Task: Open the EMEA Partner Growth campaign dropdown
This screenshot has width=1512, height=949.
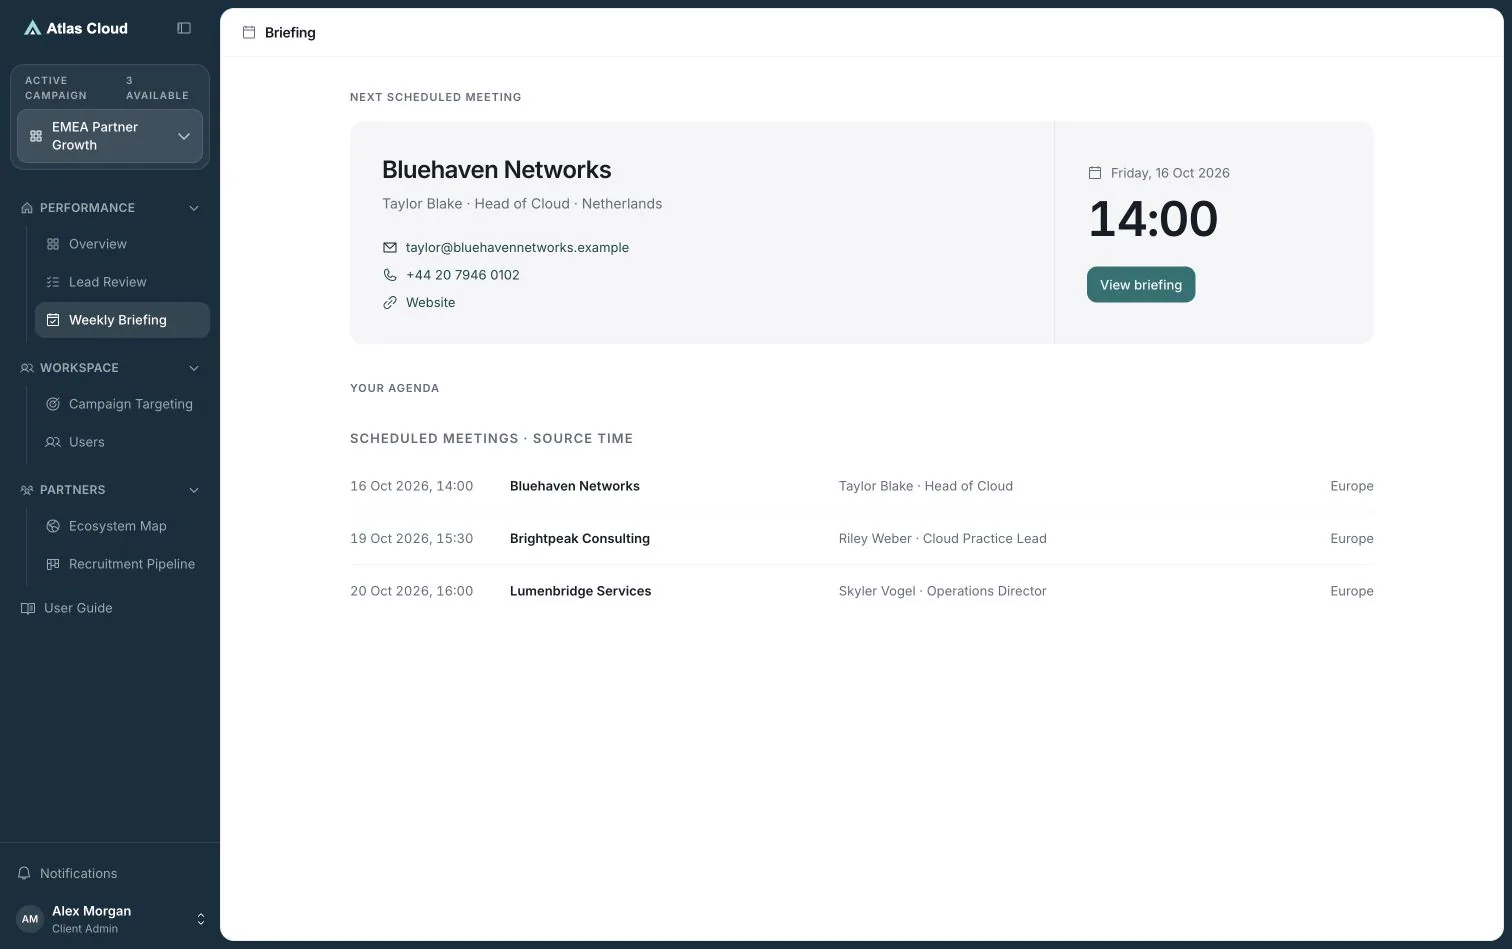Action: click(110, 136)
